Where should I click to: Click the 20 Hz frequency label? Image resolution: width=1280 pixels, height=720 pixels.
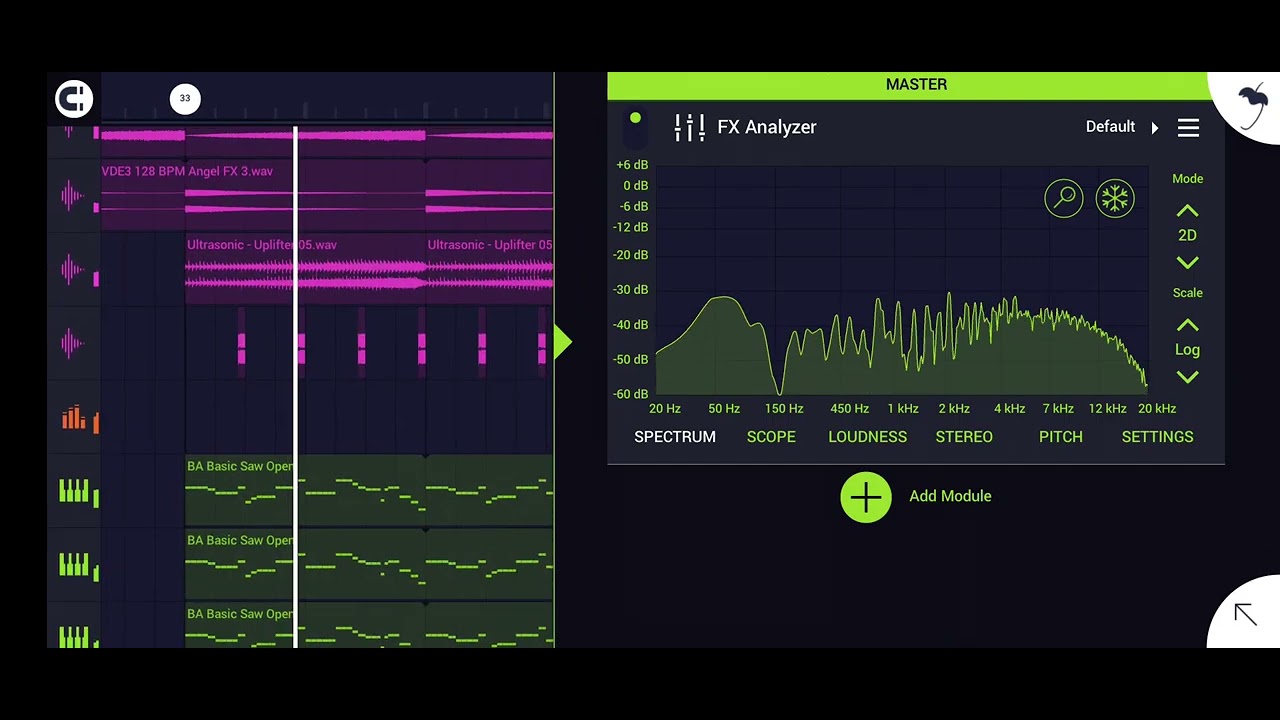(x=665, y=409)
